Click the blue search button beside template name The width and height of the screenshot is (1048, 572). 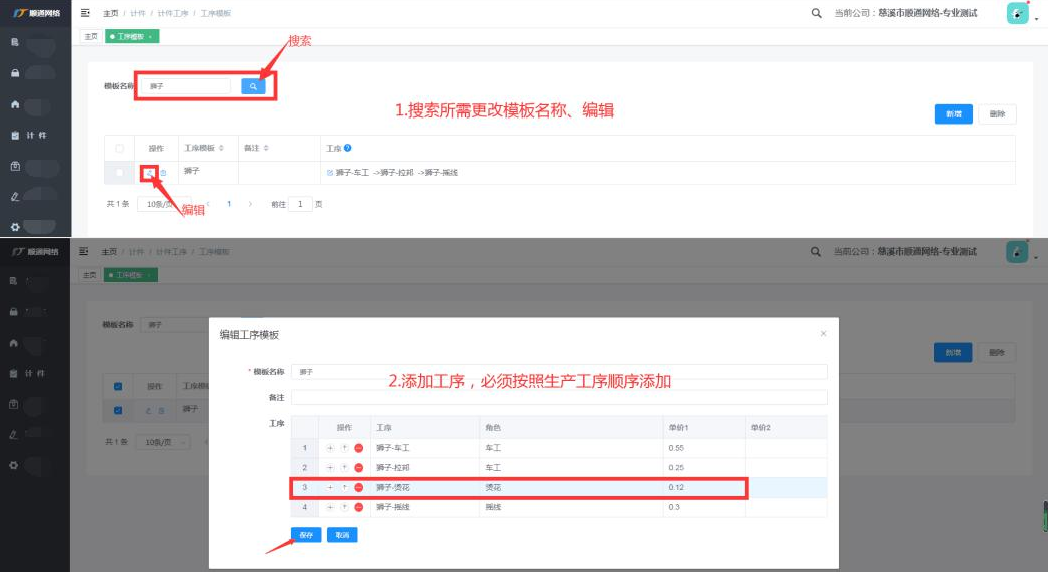click(x=254, y=87)
